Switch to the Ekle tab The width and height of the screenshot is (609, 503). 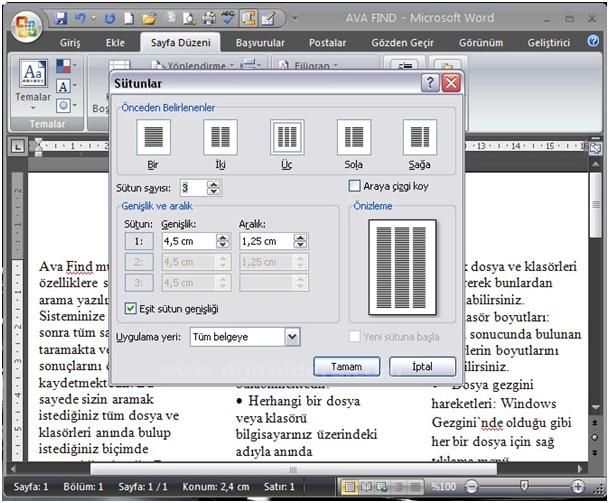pyautogui.click(x=115, y=43)
